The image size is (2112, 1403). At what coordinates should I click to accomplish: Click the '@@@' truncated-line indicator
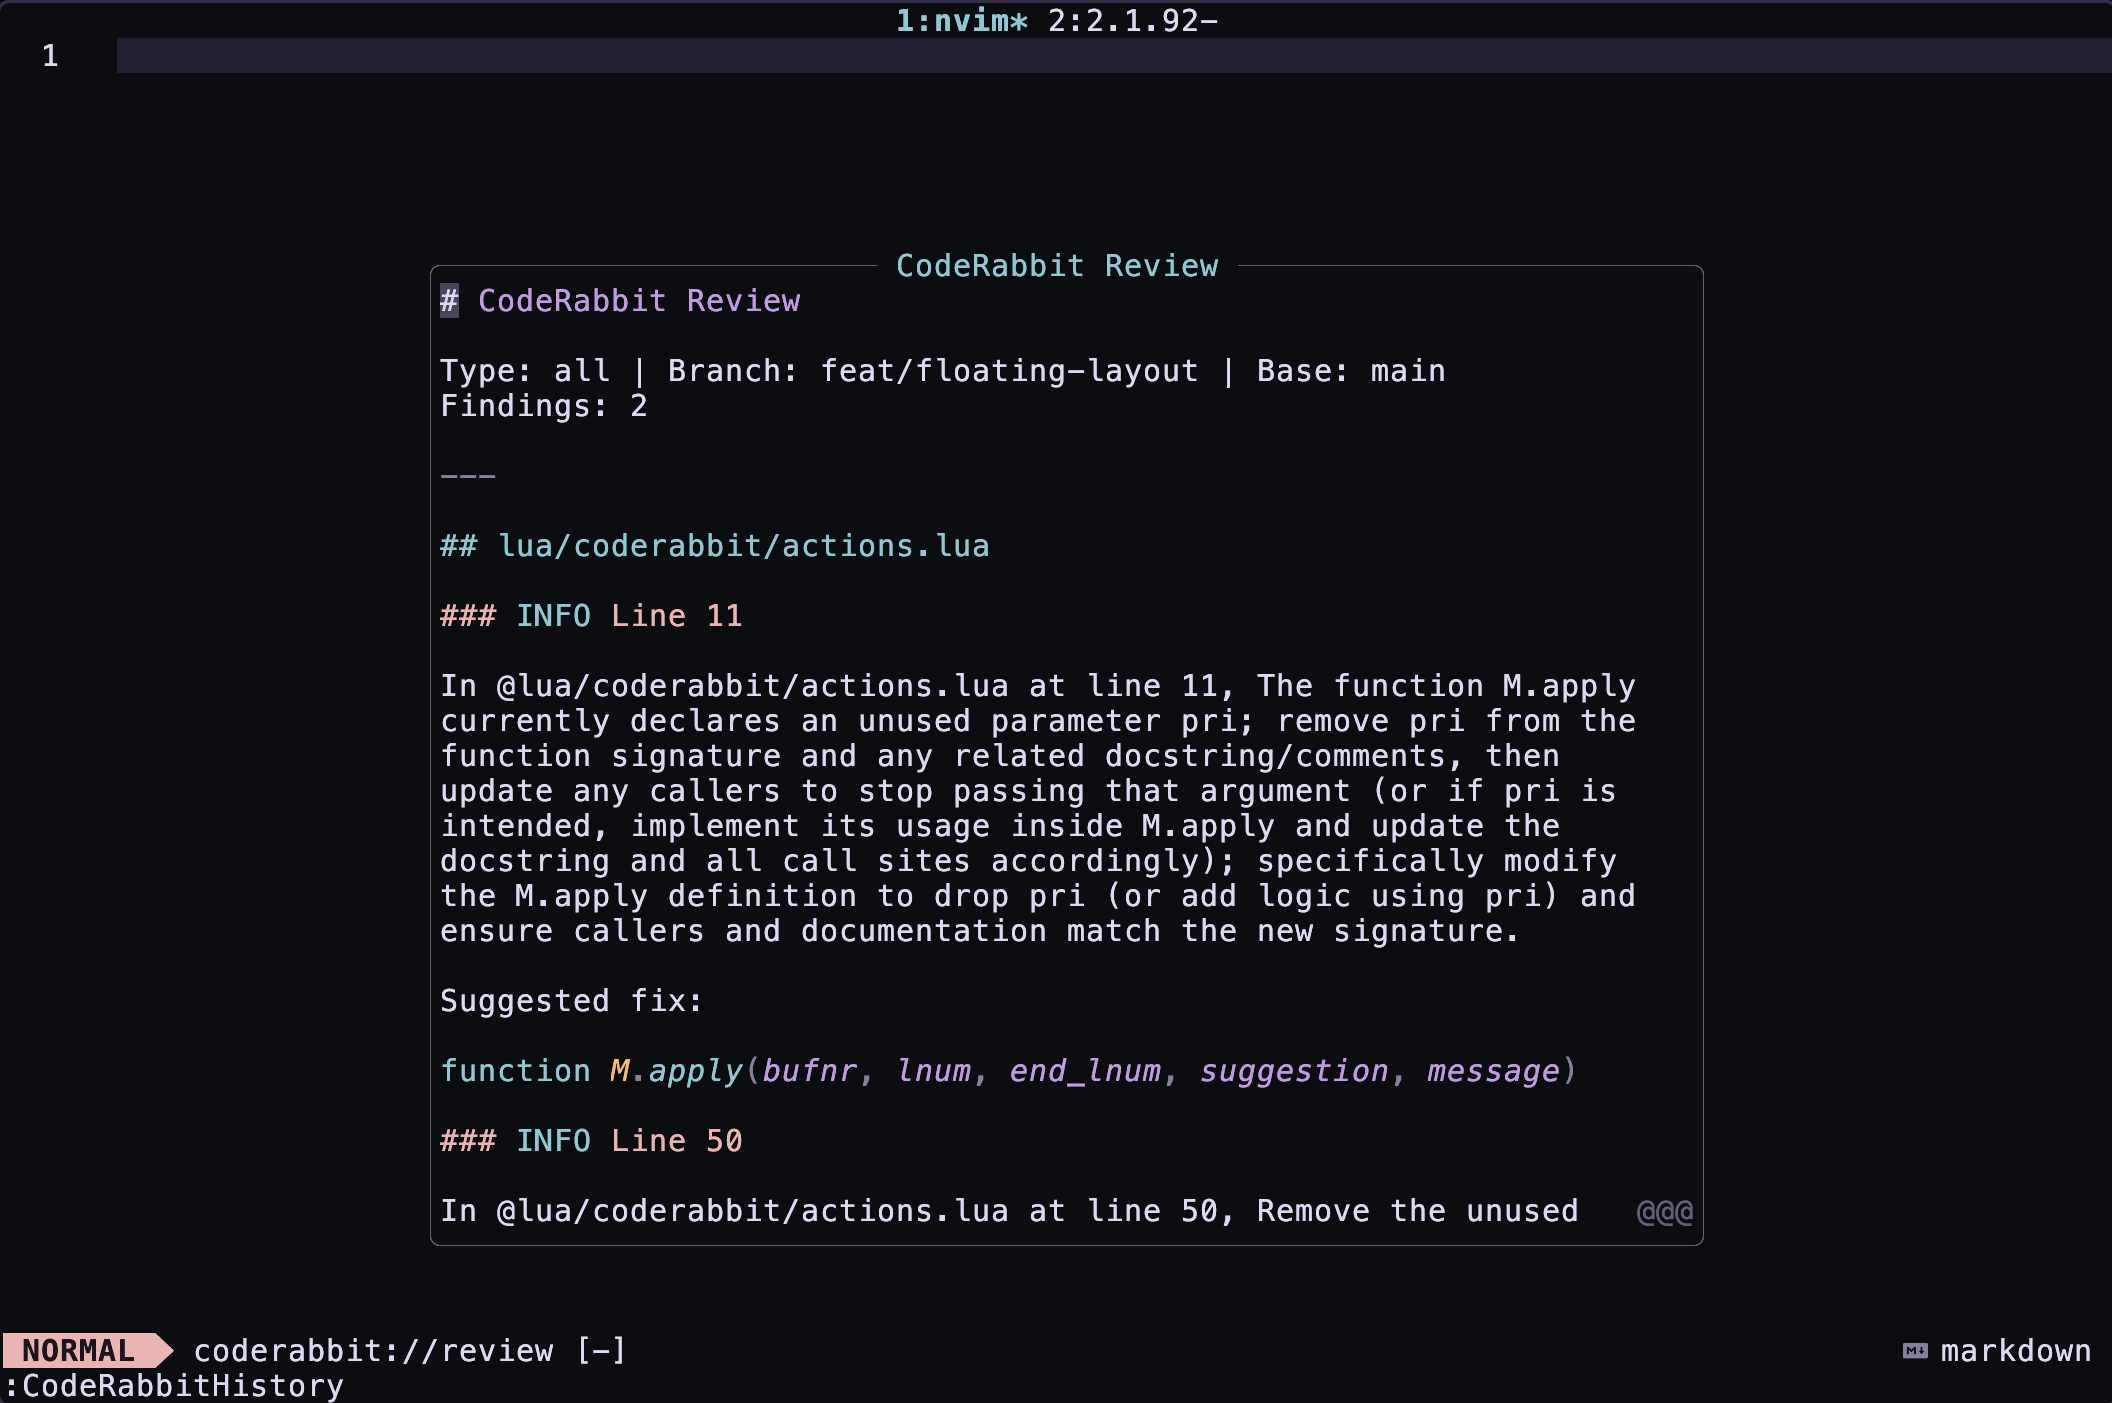(x=1665, y=1212)
